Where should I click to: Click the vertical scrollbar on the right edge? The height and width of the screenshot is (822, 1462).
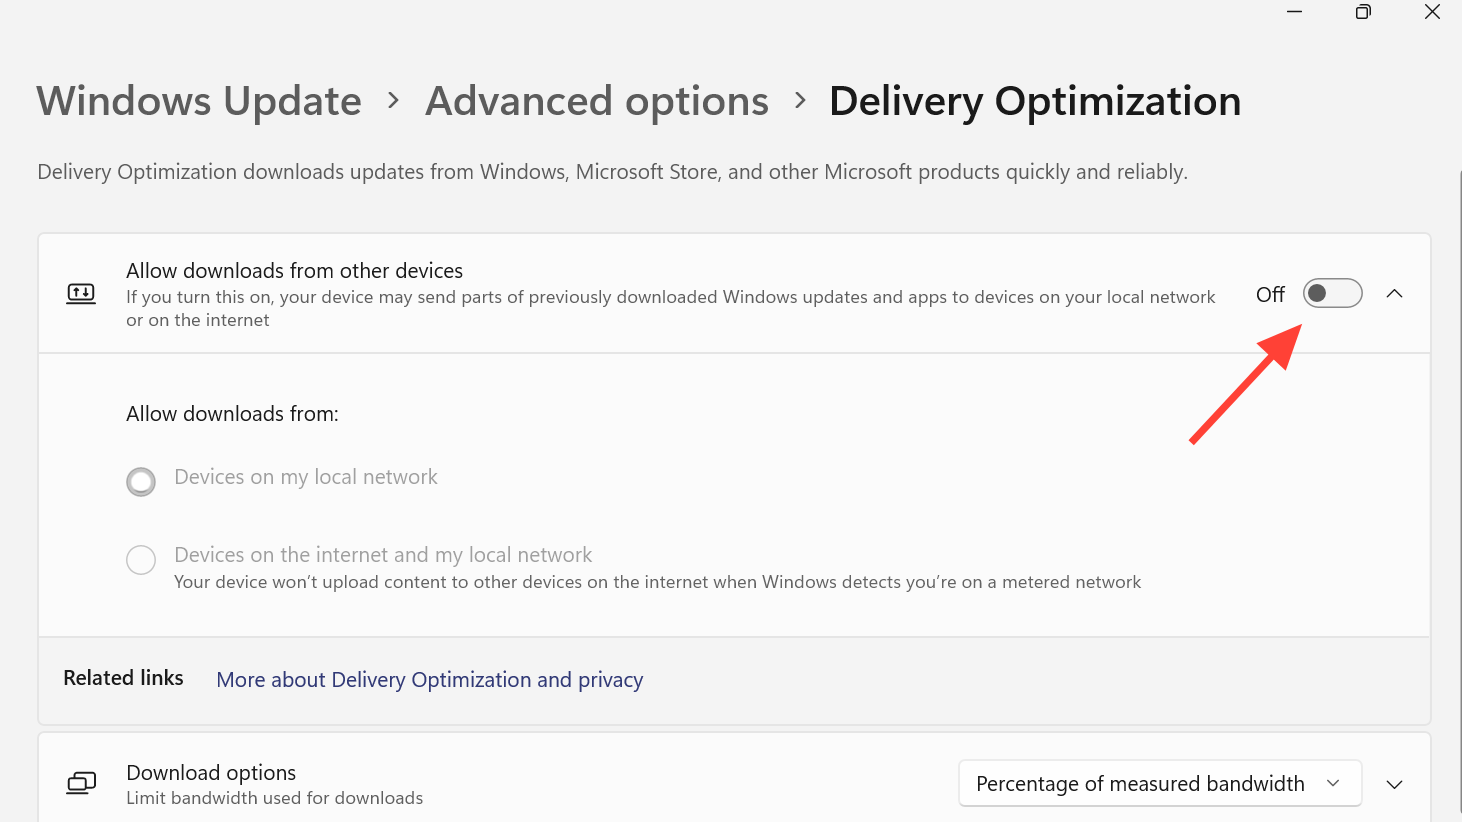click(x=1458, y=400)
